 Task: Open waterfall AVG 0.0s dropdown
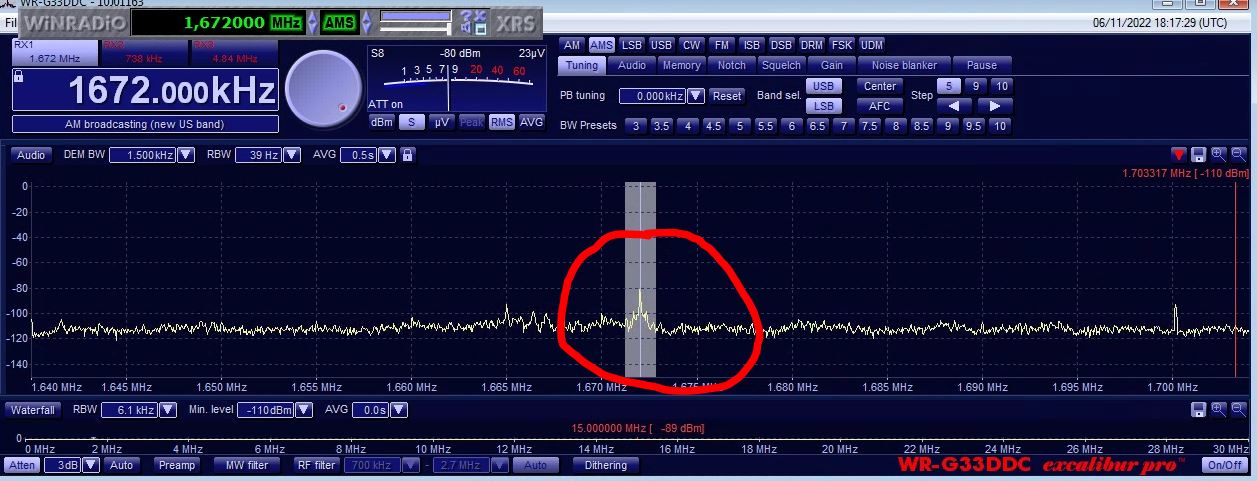[x=398, y=410]
